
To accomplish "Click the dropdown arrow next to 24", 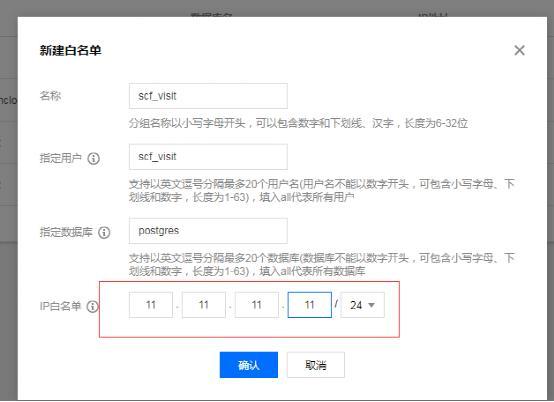I will pos(371,305).
